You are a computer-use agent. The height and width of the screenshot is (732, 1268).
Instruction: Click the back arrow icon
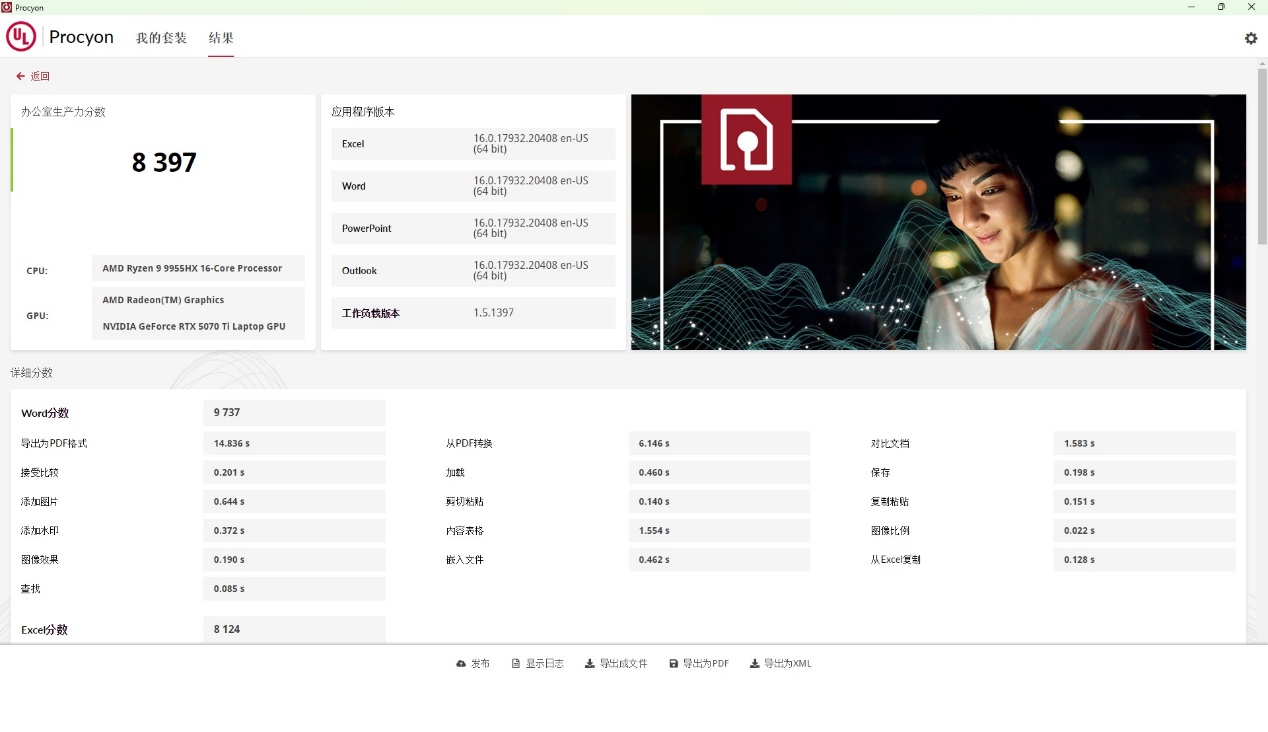point(20,76)
